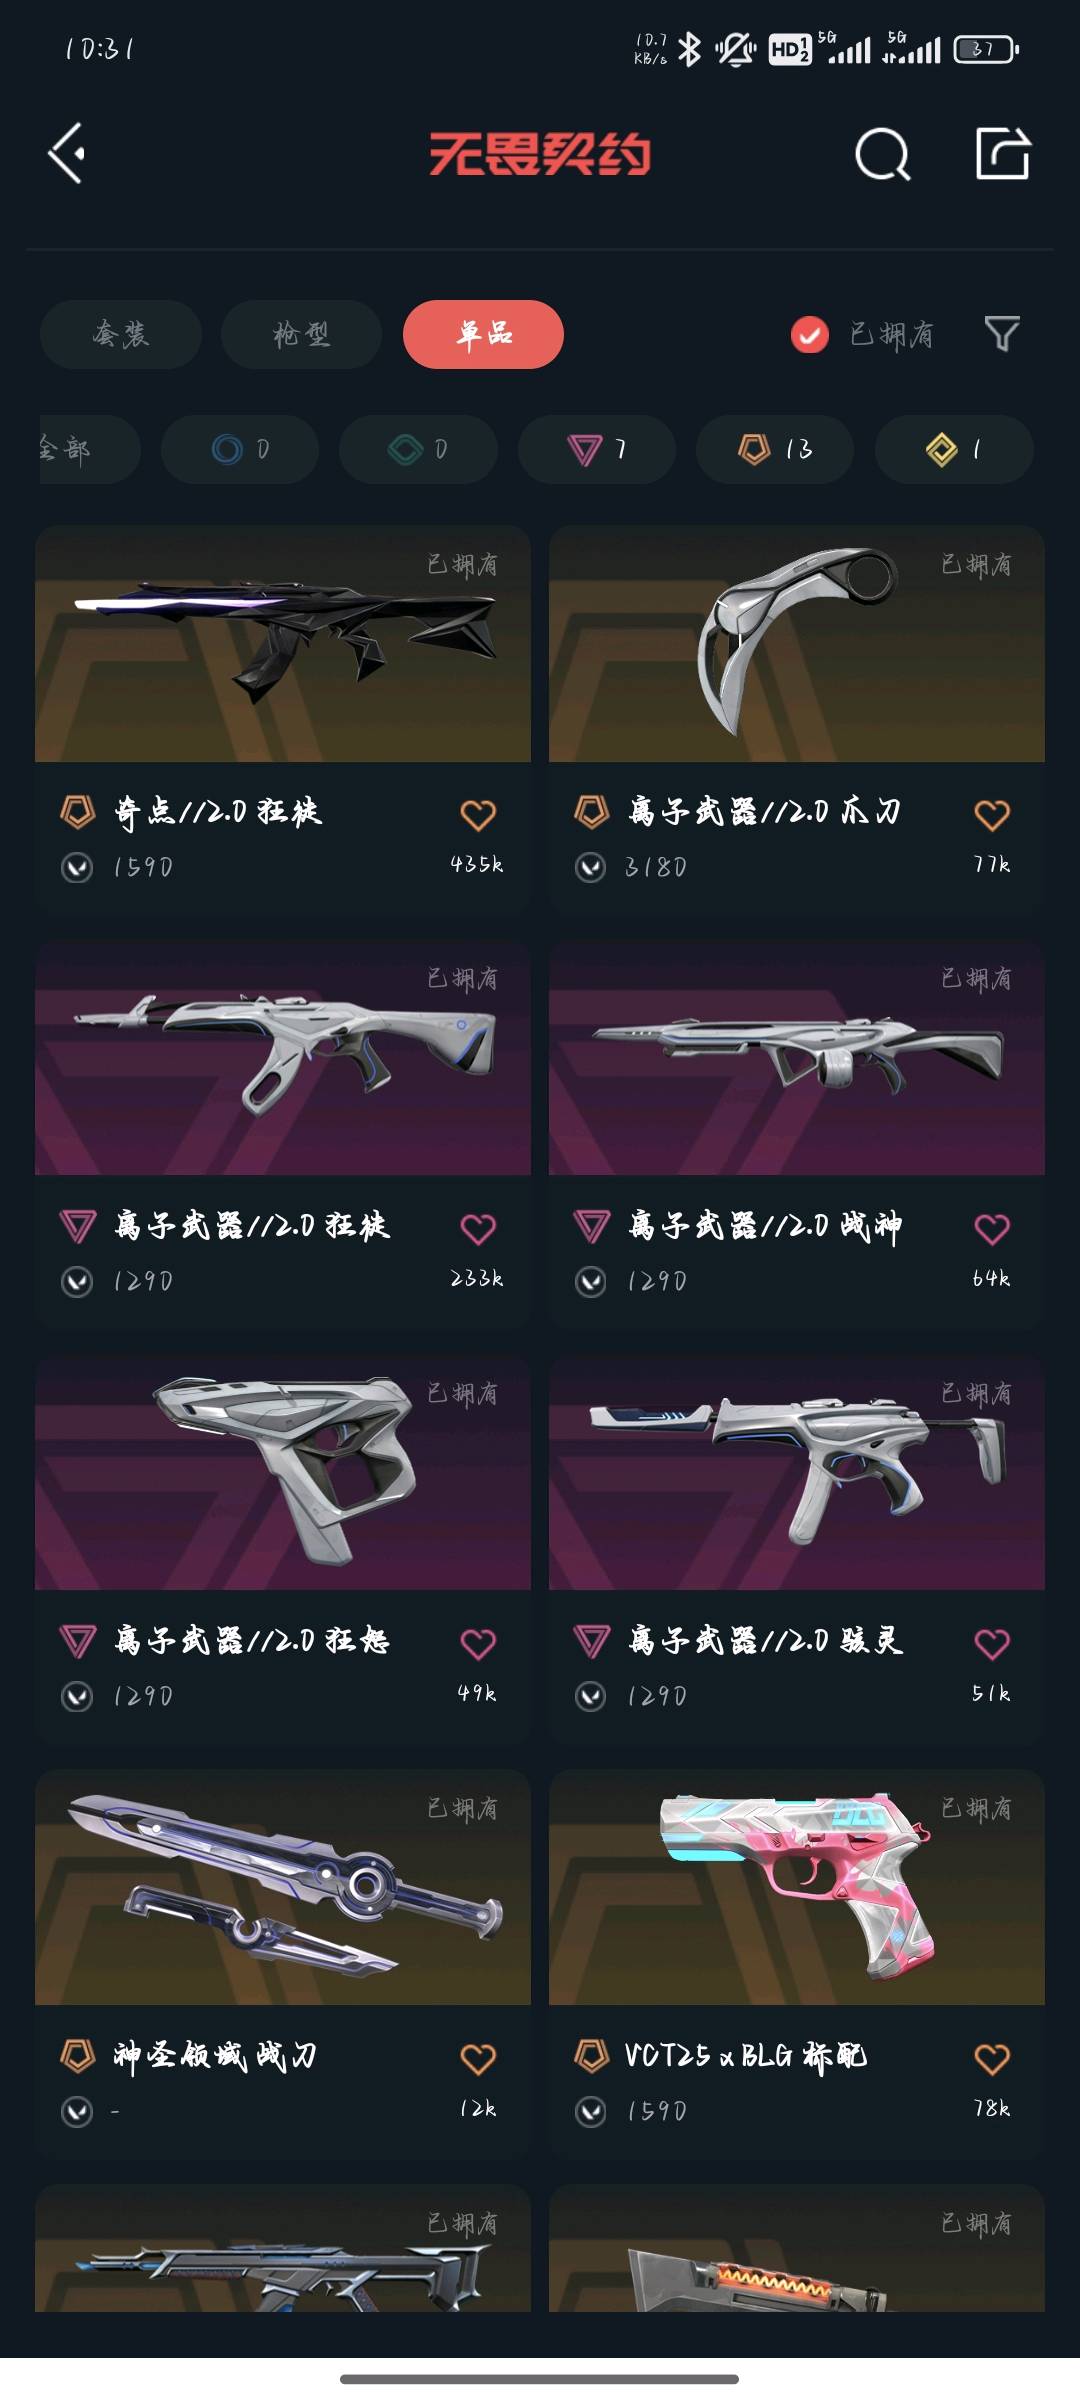Open the 离子武器//2.0 战神 item
Screen dimensions: 1080x2400
click(797, 1134)
